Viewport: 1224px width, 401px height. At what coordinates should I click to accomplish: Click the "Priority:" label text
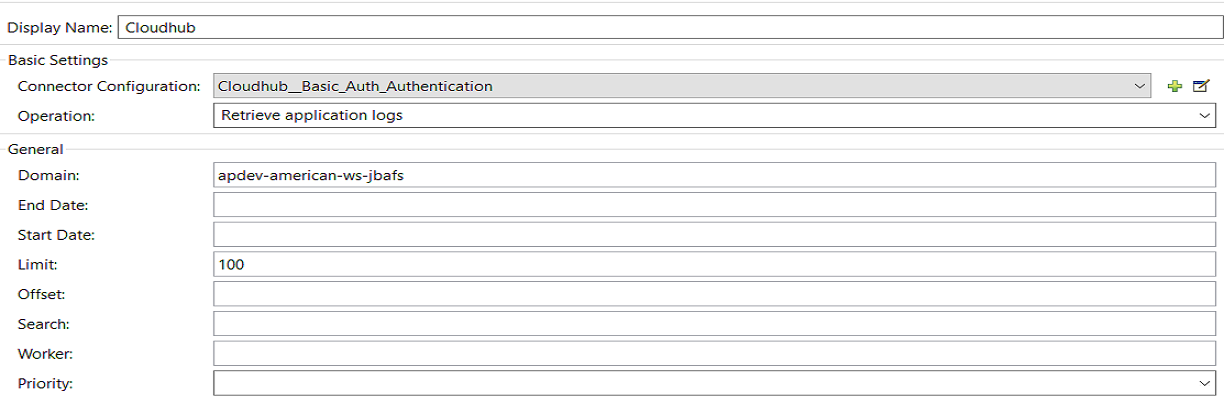(x=45, y=383)
